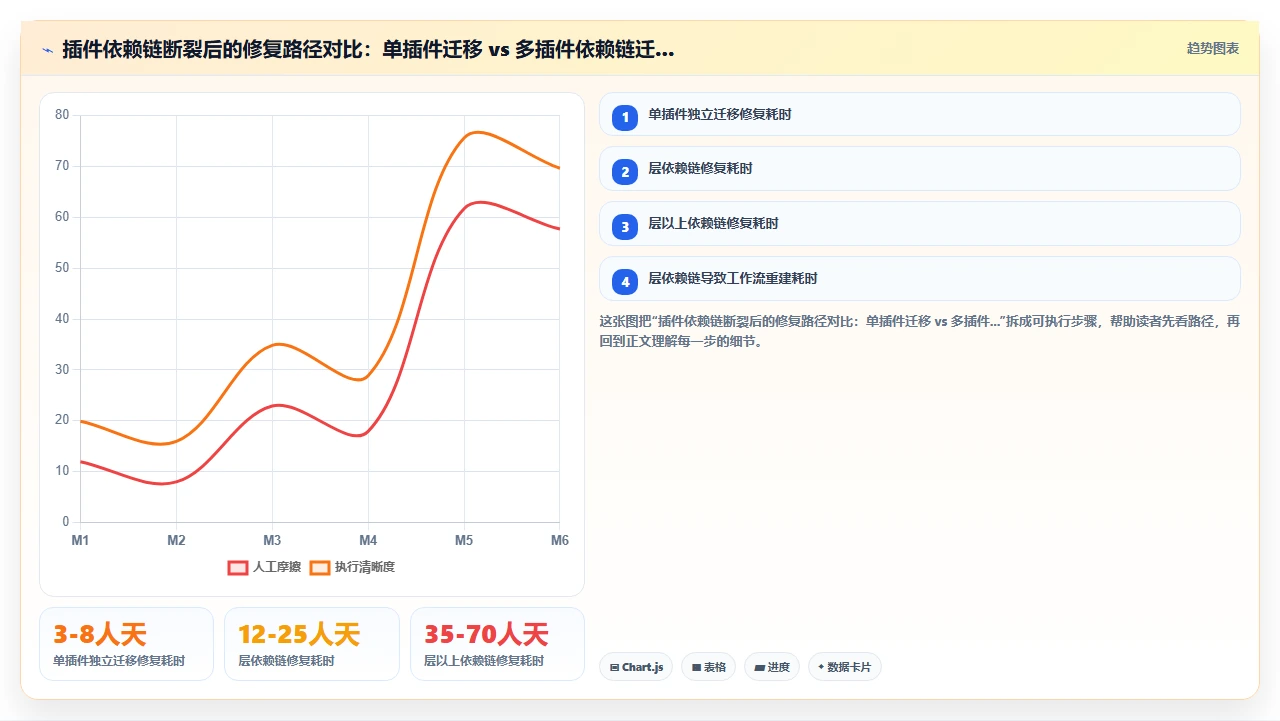Click the number 1 step badge
Viewport: 1280px width, 721px height.
(x=625, y=117)
